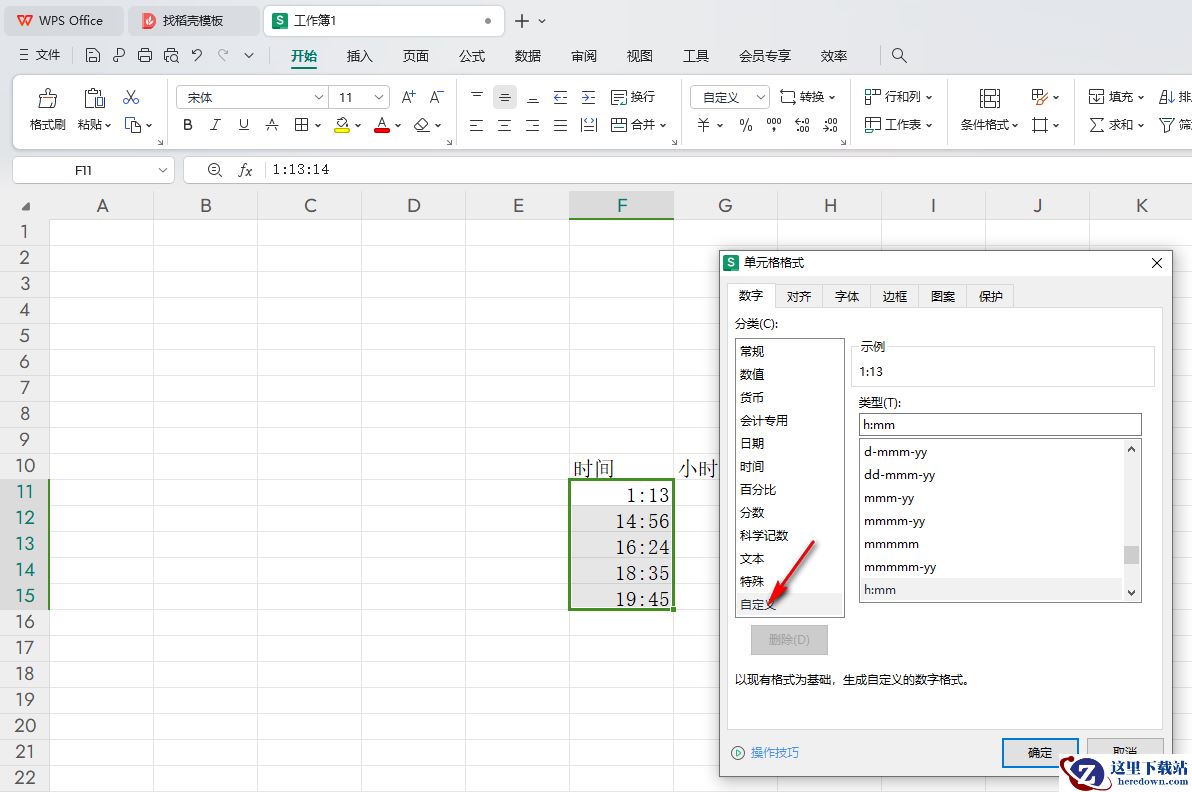The width and height of the screenshot is (1192, 792).
Task: Toggle Italic formatting
Action: (x=215, y=125)
